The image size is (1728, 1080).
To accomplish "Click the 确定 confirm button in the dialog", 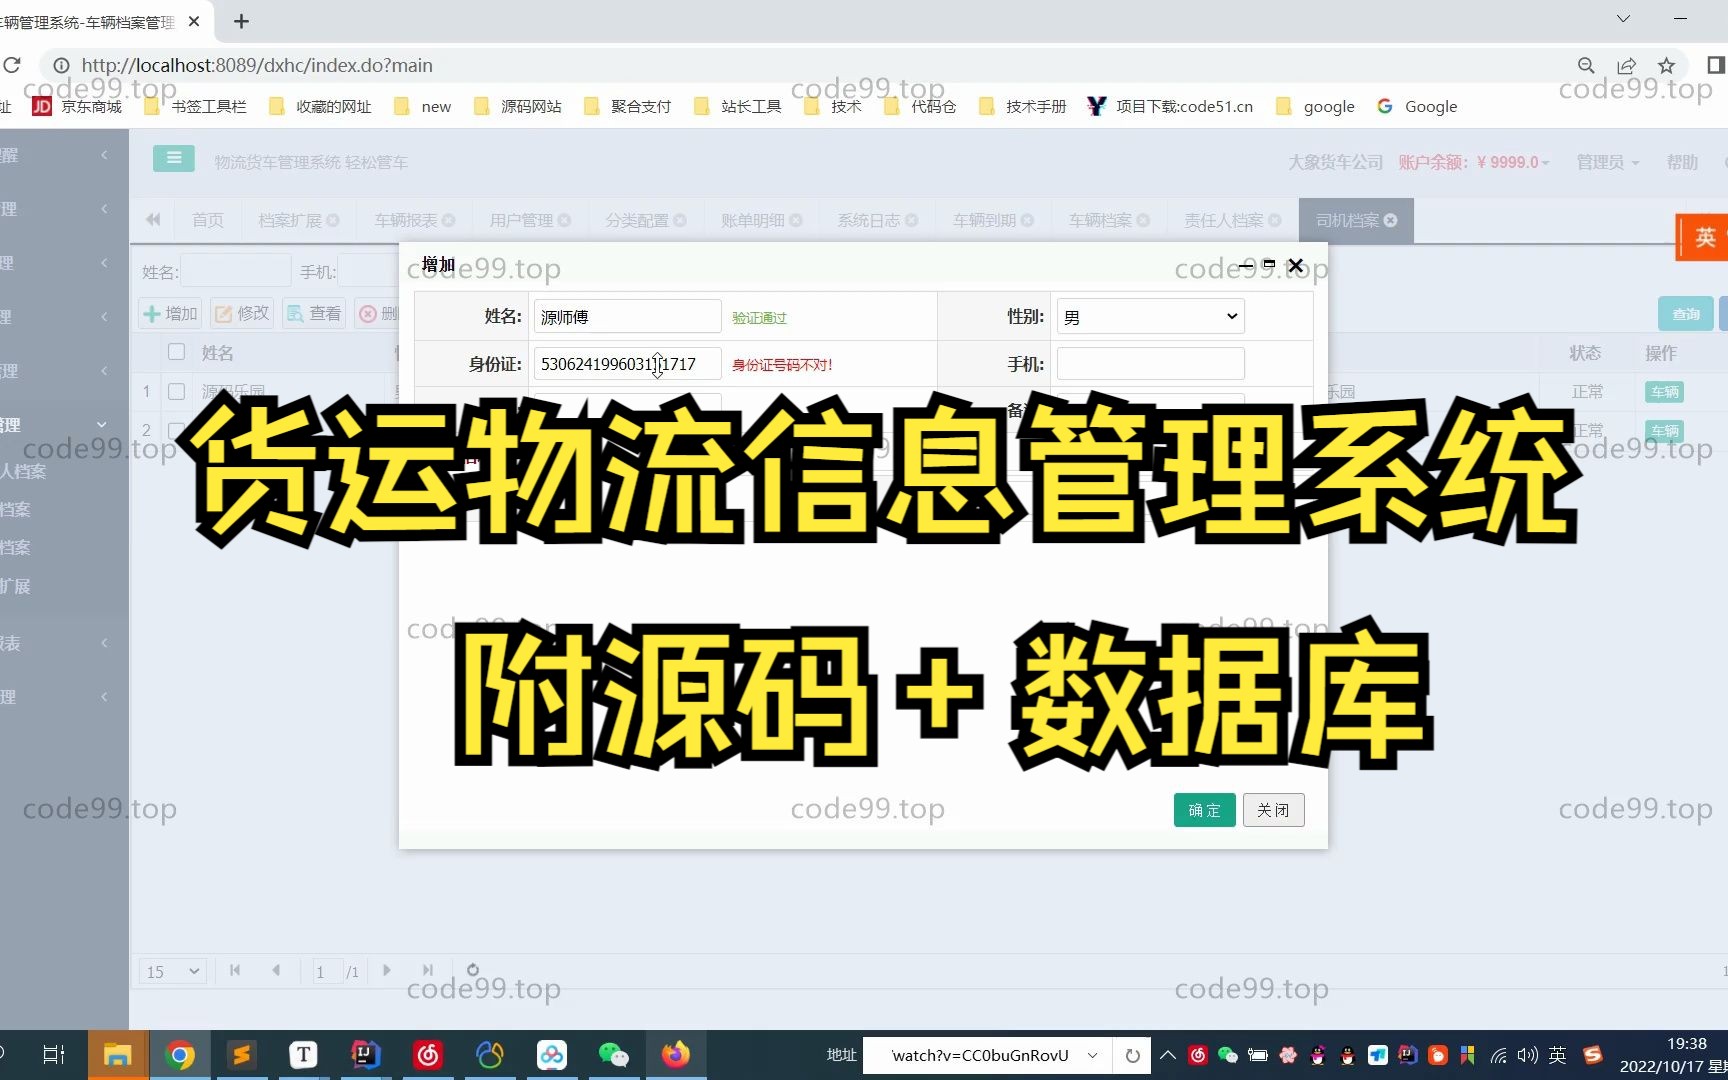I will pyautogui.click(x=1203, y=810).
